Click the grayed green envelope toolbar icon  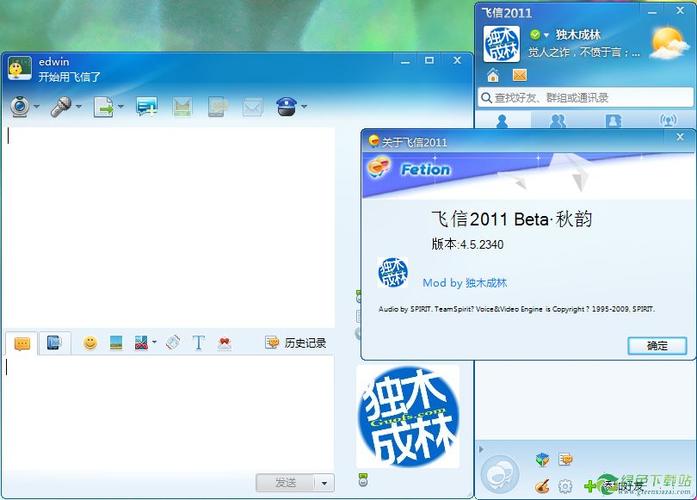click(182, 107)
